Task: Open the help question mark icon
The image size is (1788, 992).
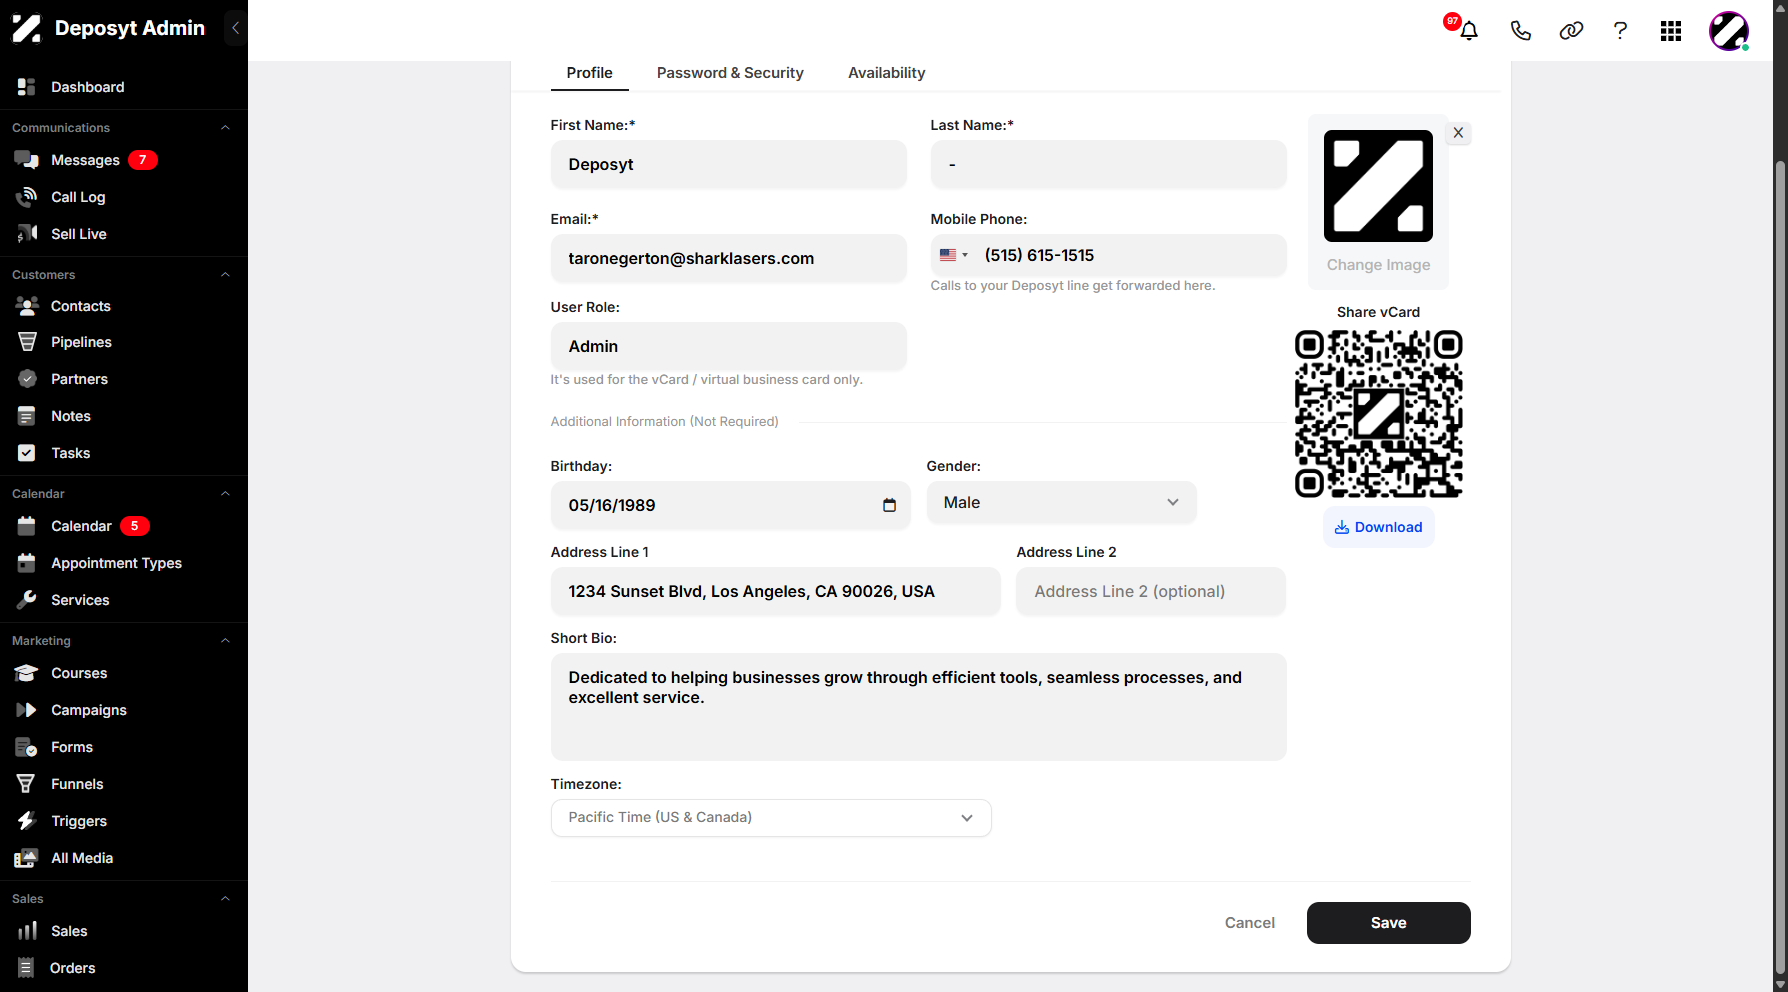Action: (1620, 30)
